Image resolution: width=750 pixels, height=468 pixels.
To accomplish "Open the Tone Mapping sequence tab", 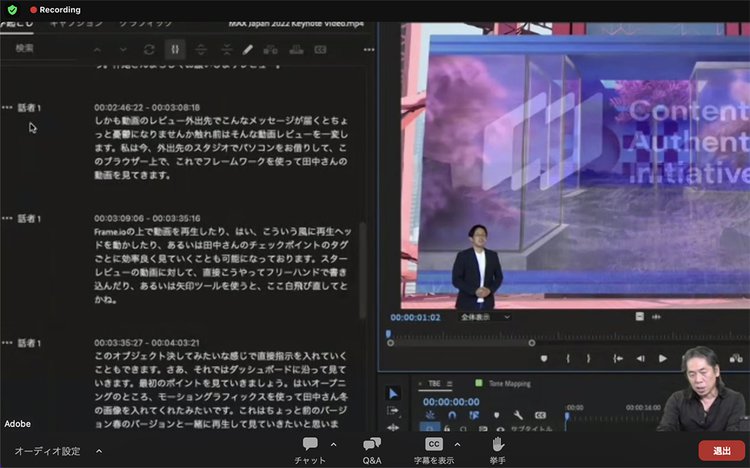I will pyautogui.click(x=510, y=383).
